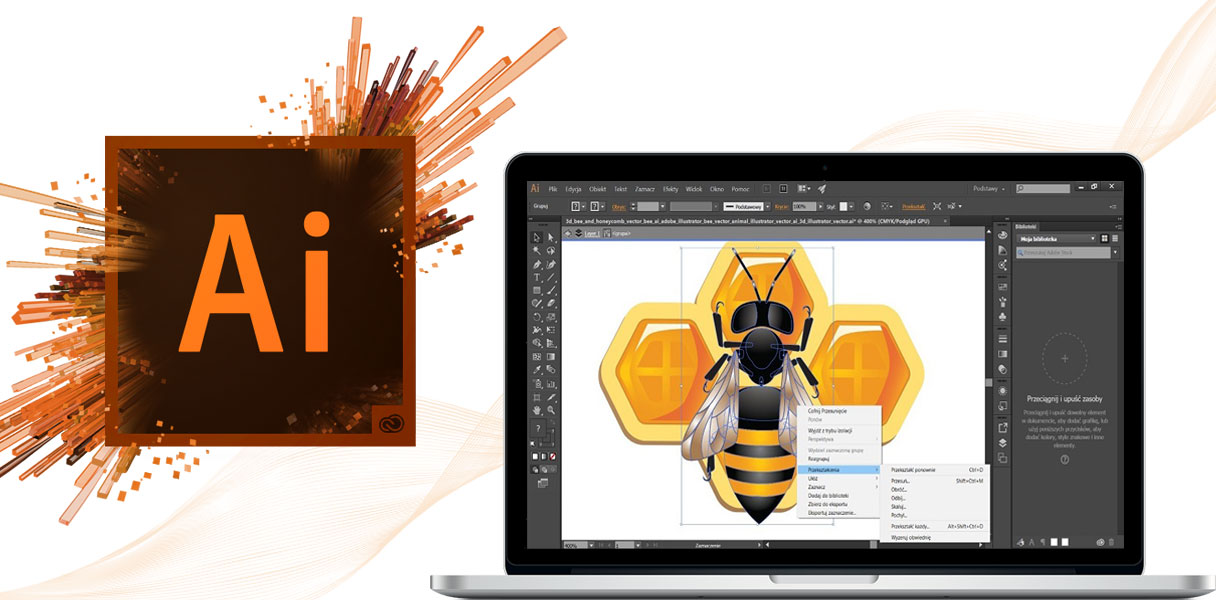Select the Type (T) tool
Image resolution: width=1216 pixels, height=600 pixels.
point(537,277)
